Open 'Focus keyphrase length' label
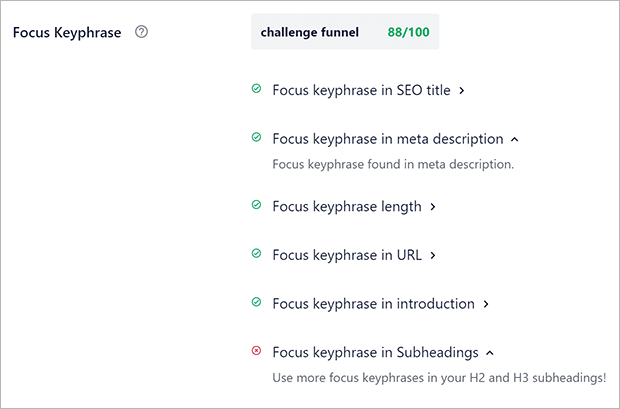 [347, 206]
